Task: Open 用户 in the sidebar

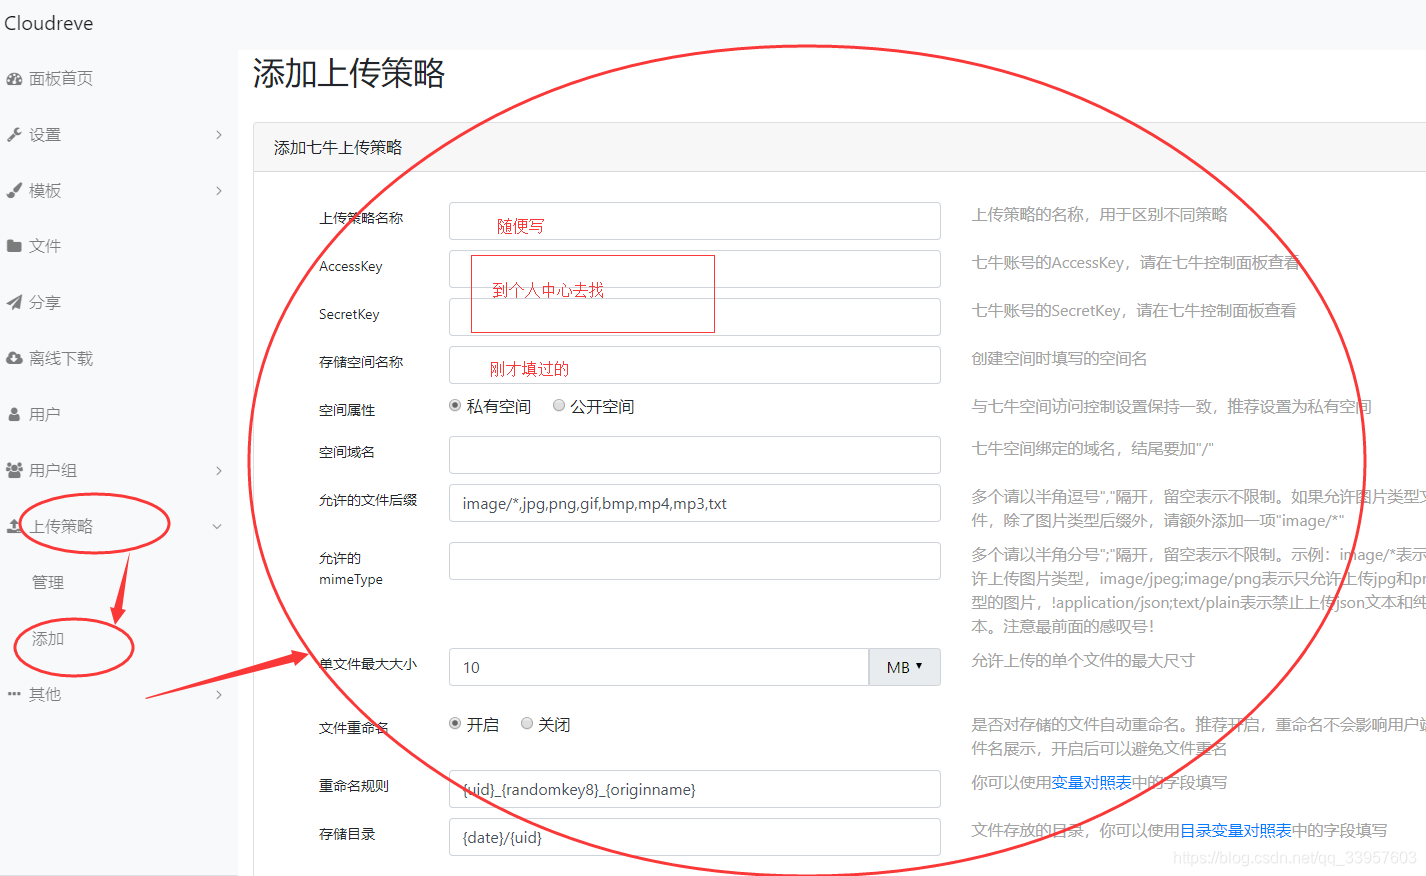Action: point(45,414)
